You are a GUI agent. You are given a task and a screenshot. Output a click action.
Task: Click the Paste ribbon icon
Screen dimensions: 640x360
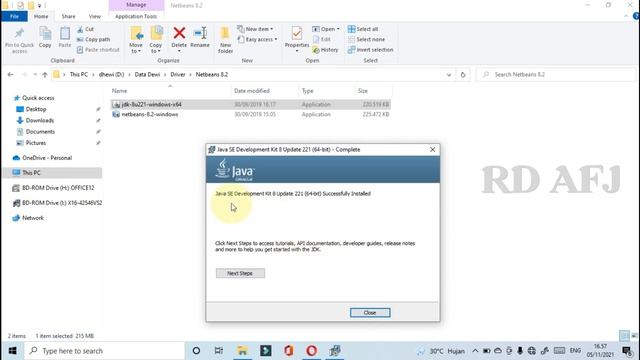click(x=64, y=38)
